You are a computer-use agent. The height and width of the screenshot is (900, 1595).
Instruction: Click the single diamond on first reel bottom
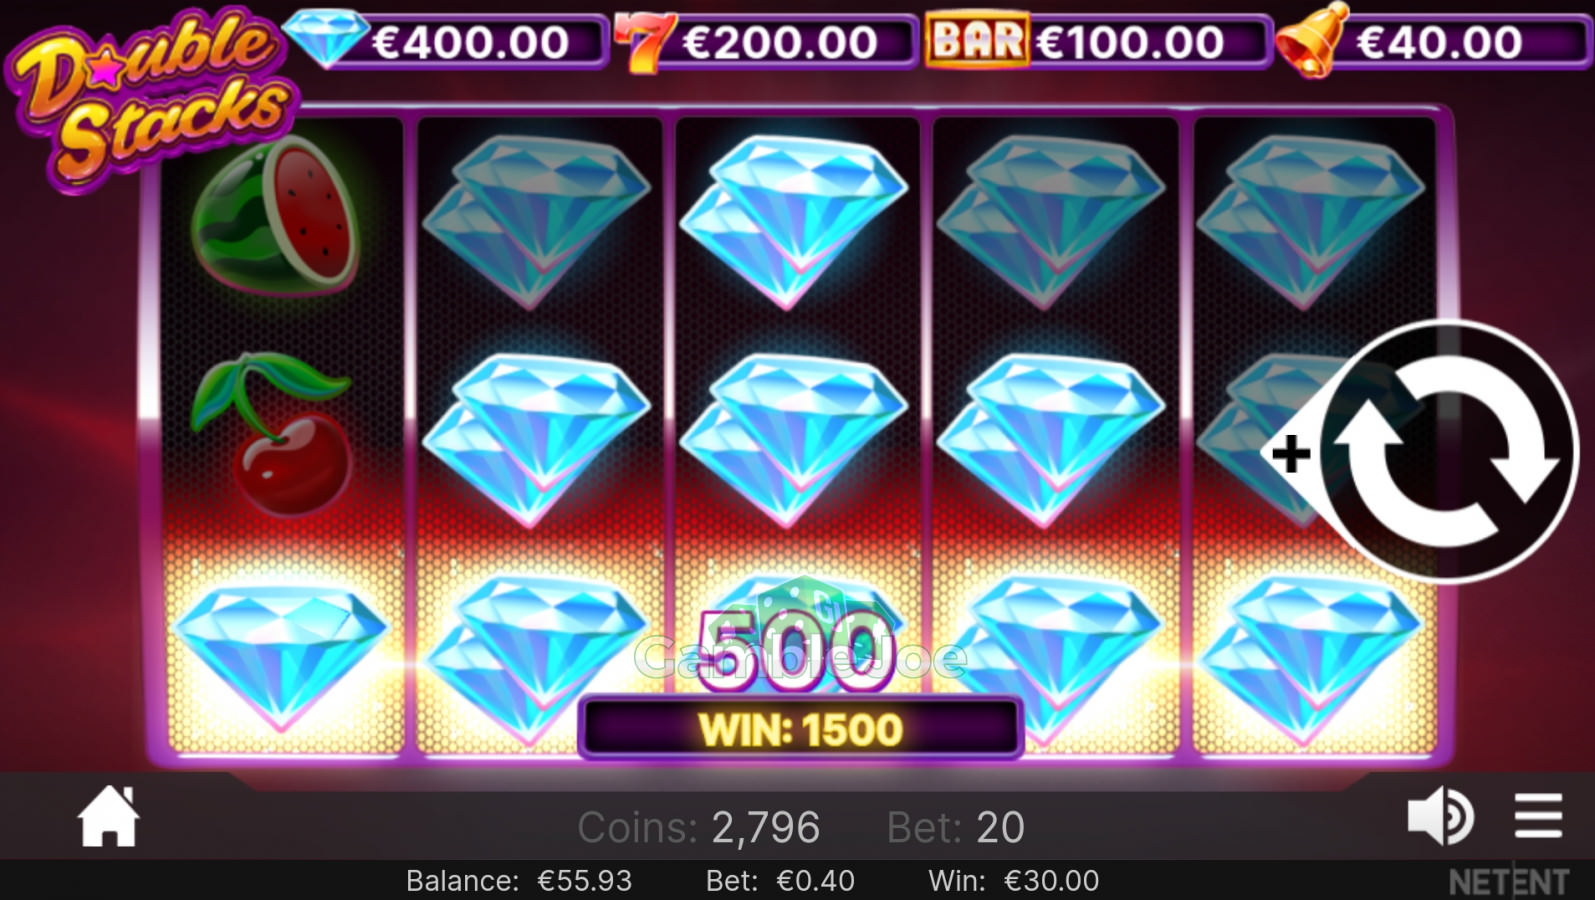click(x=279, y=655)
